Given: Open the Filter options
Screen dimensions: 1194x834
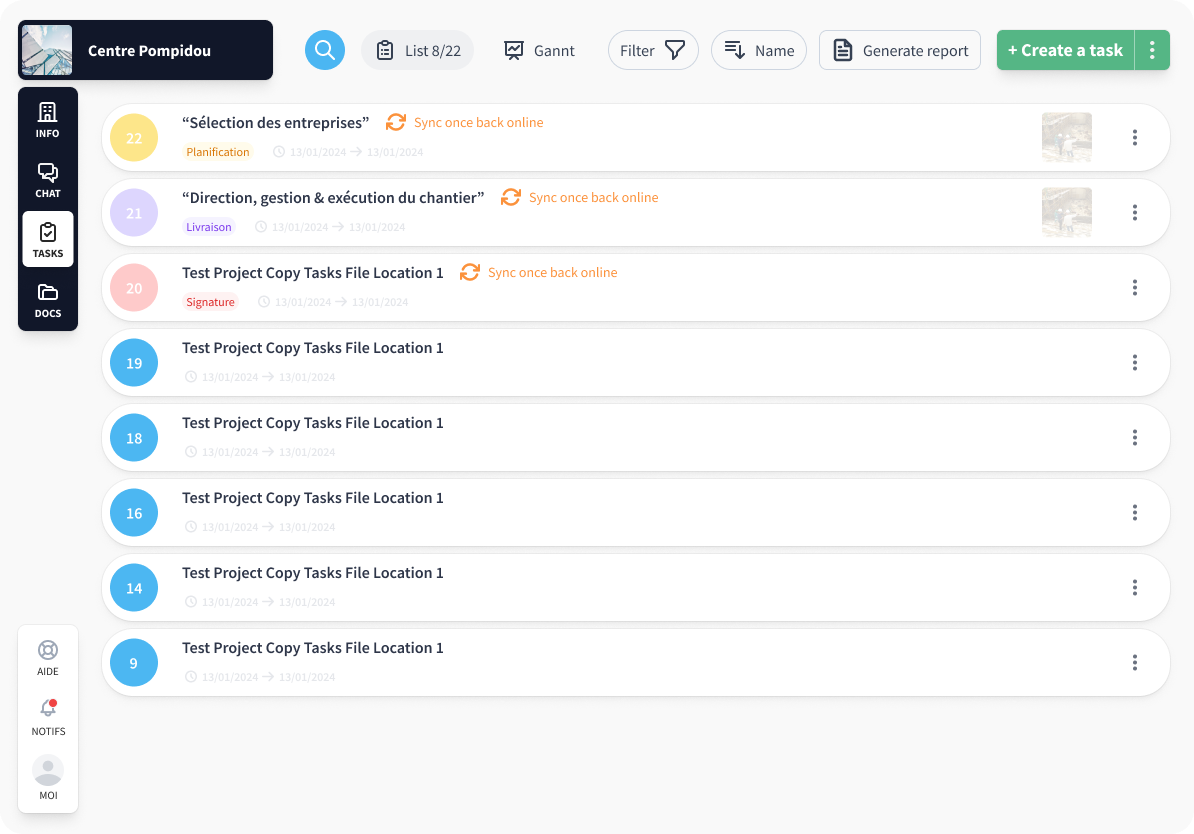Looking at the screenshot, I should (653, 50).
